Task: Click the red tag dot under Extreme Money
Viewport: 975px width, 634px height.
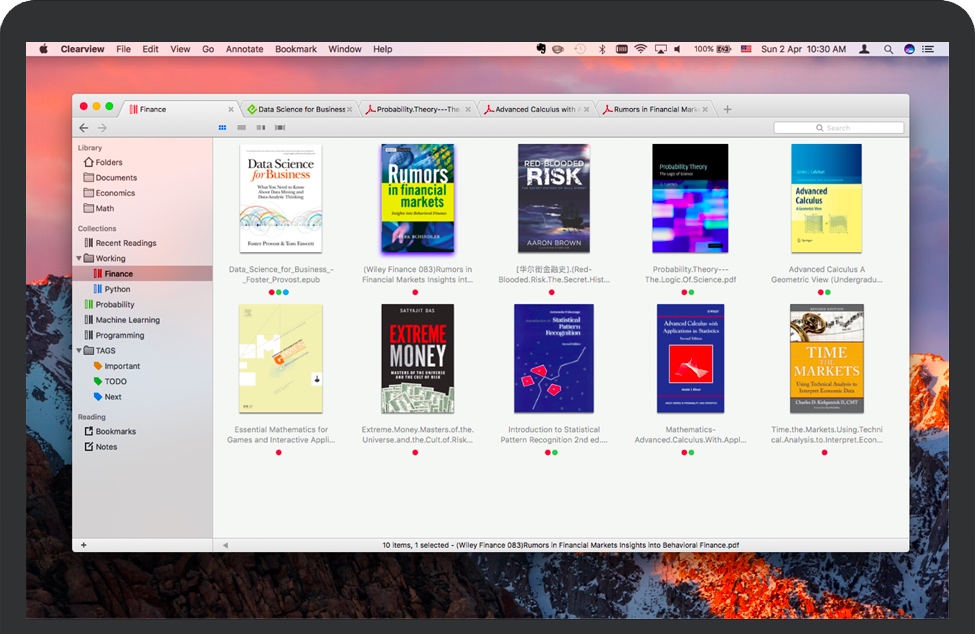Action: [x=415, y=452]
